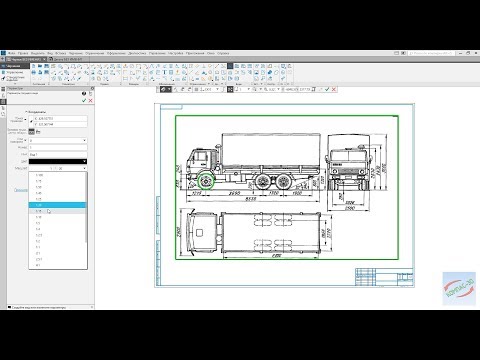The width and height of the screenshot is (480, 360).
Task: Select the 1:15 scale option in the dropdown list
Action: pyautogui.click(x=57, y=211)
